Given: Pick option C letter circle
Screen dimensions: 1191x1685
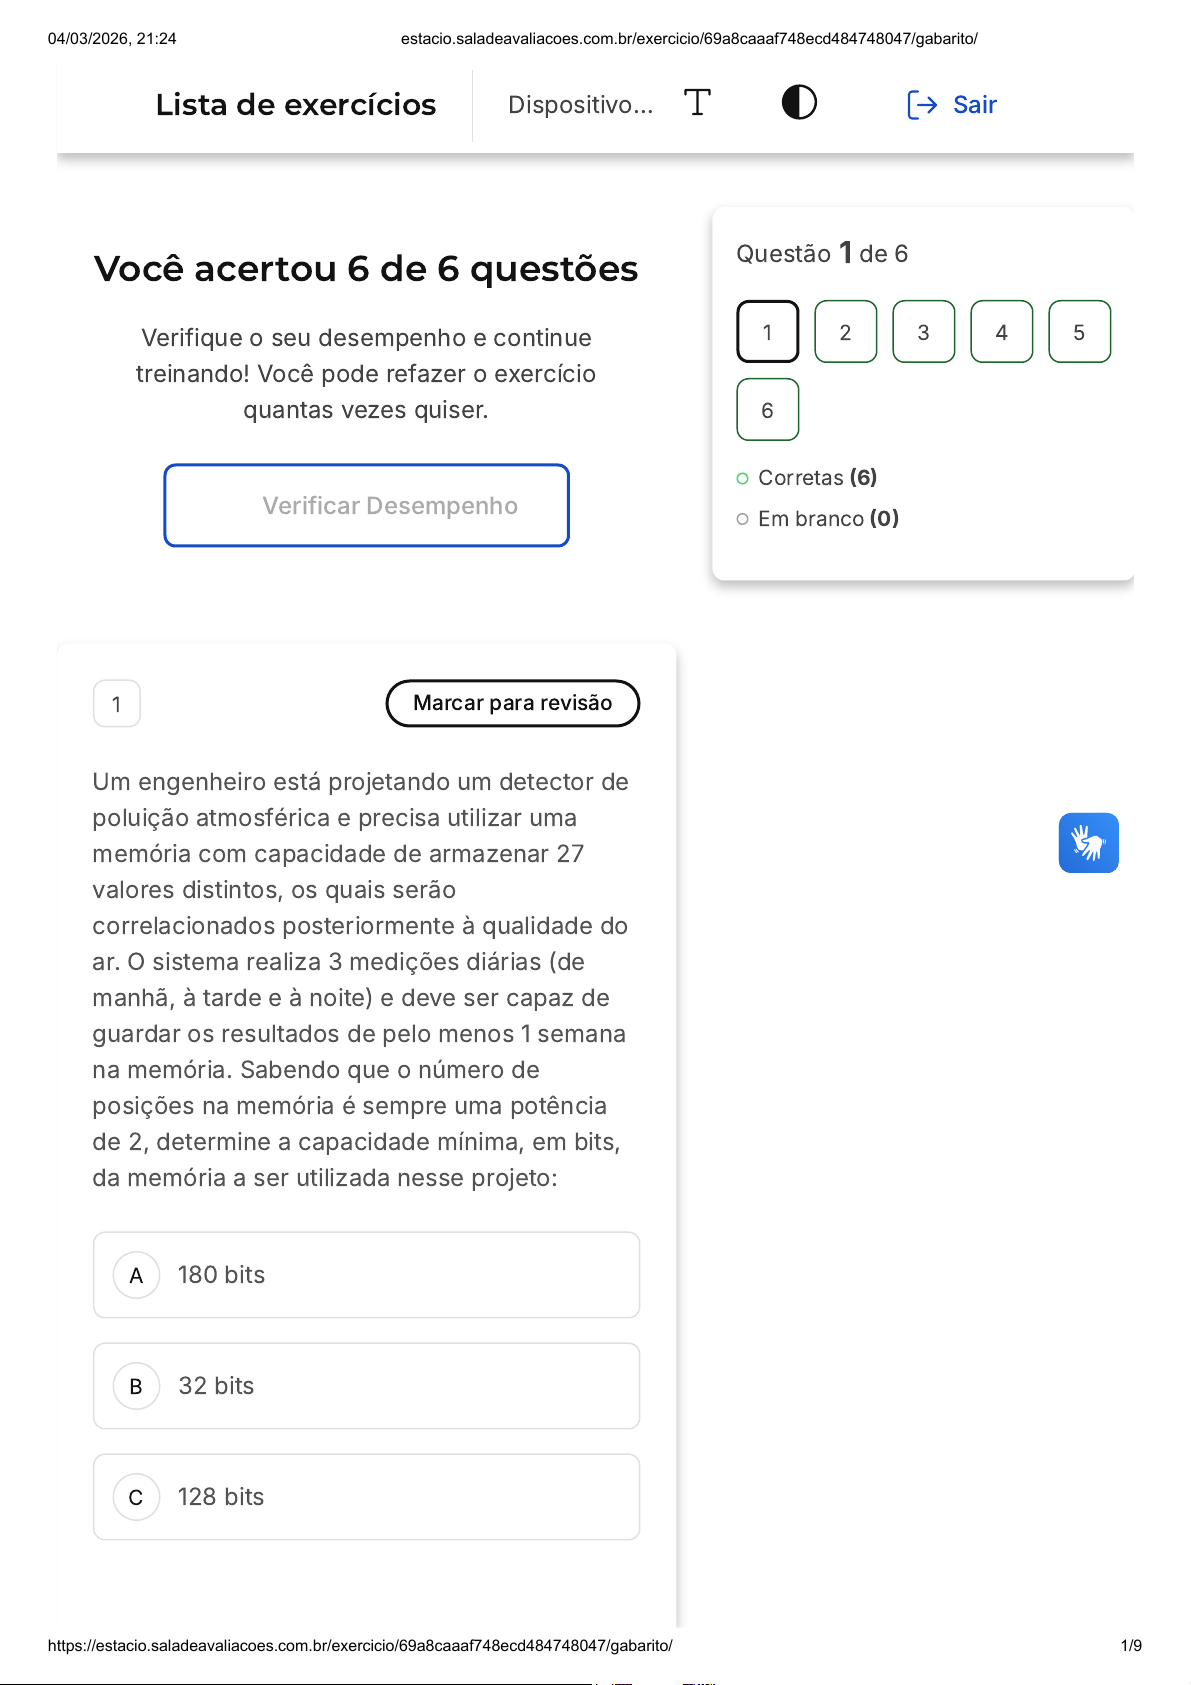Looking at the screenshot, I should (x=137, y=1498).
